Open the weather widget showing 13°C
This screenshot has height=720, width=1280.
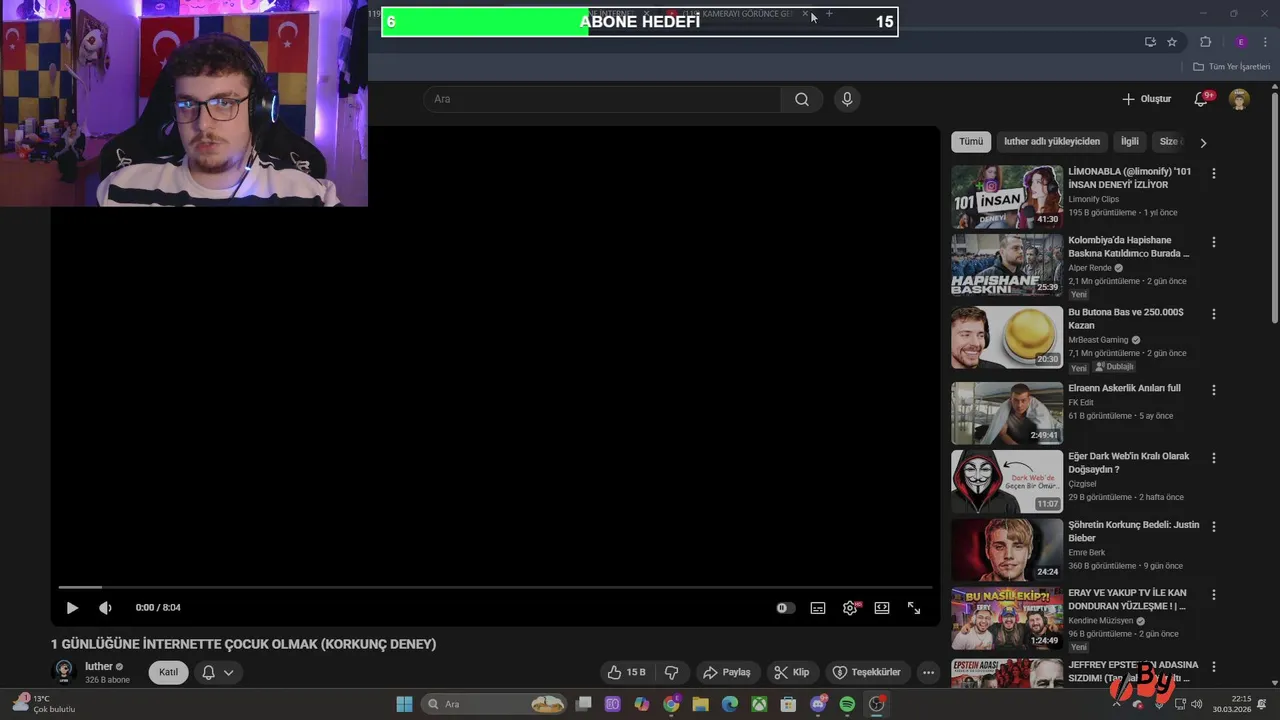click(x=44, y=704)
